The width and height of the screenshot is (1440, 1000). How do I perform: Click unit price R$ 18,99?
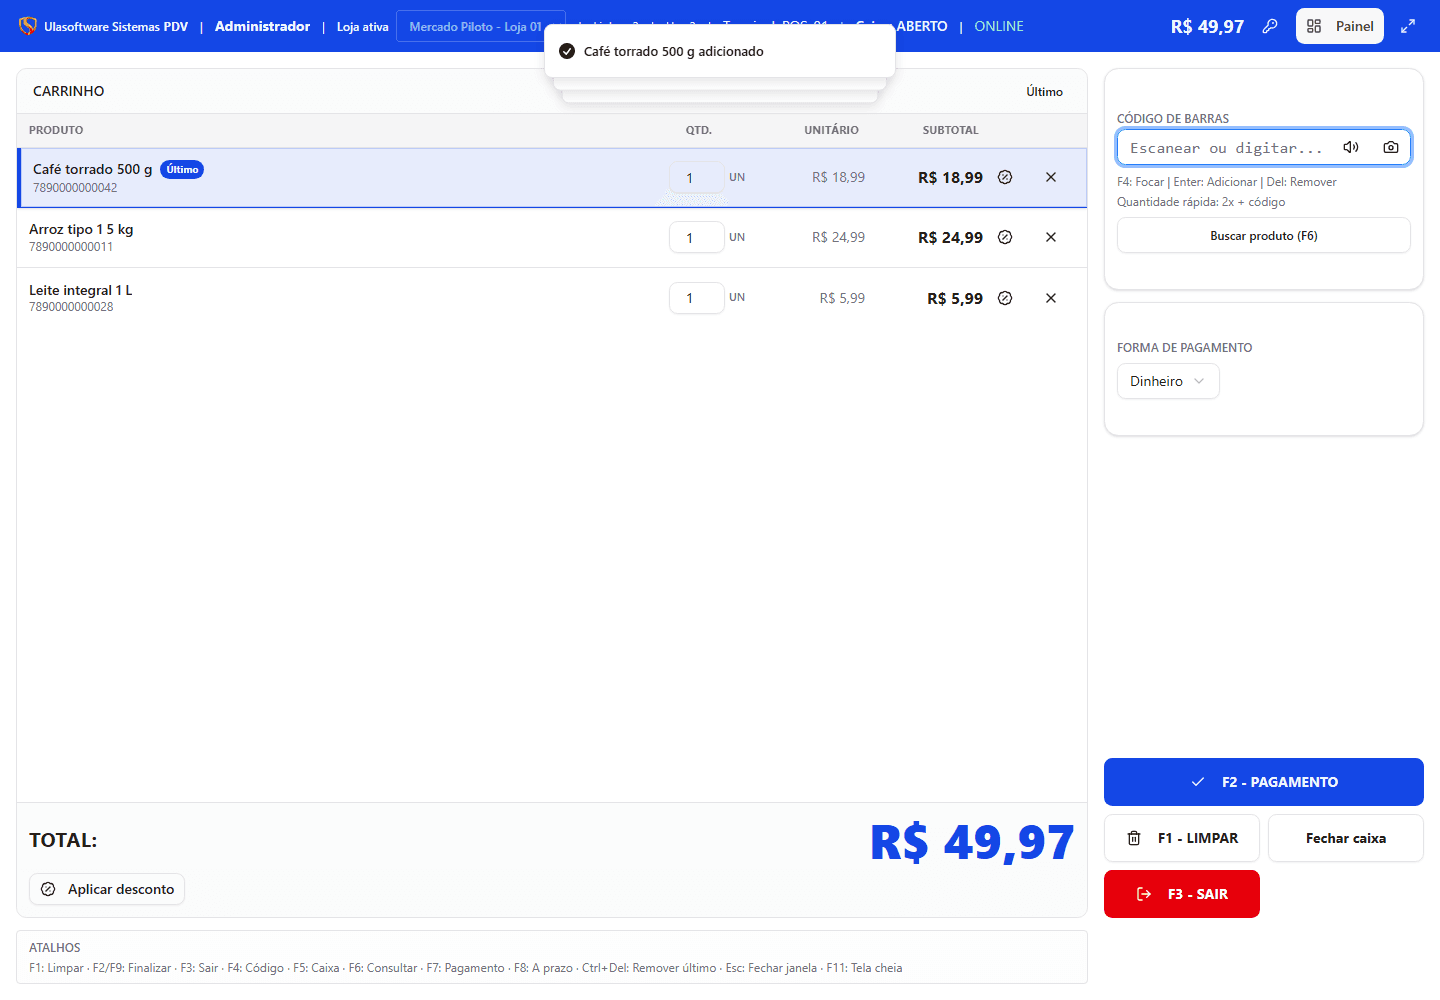838,177
